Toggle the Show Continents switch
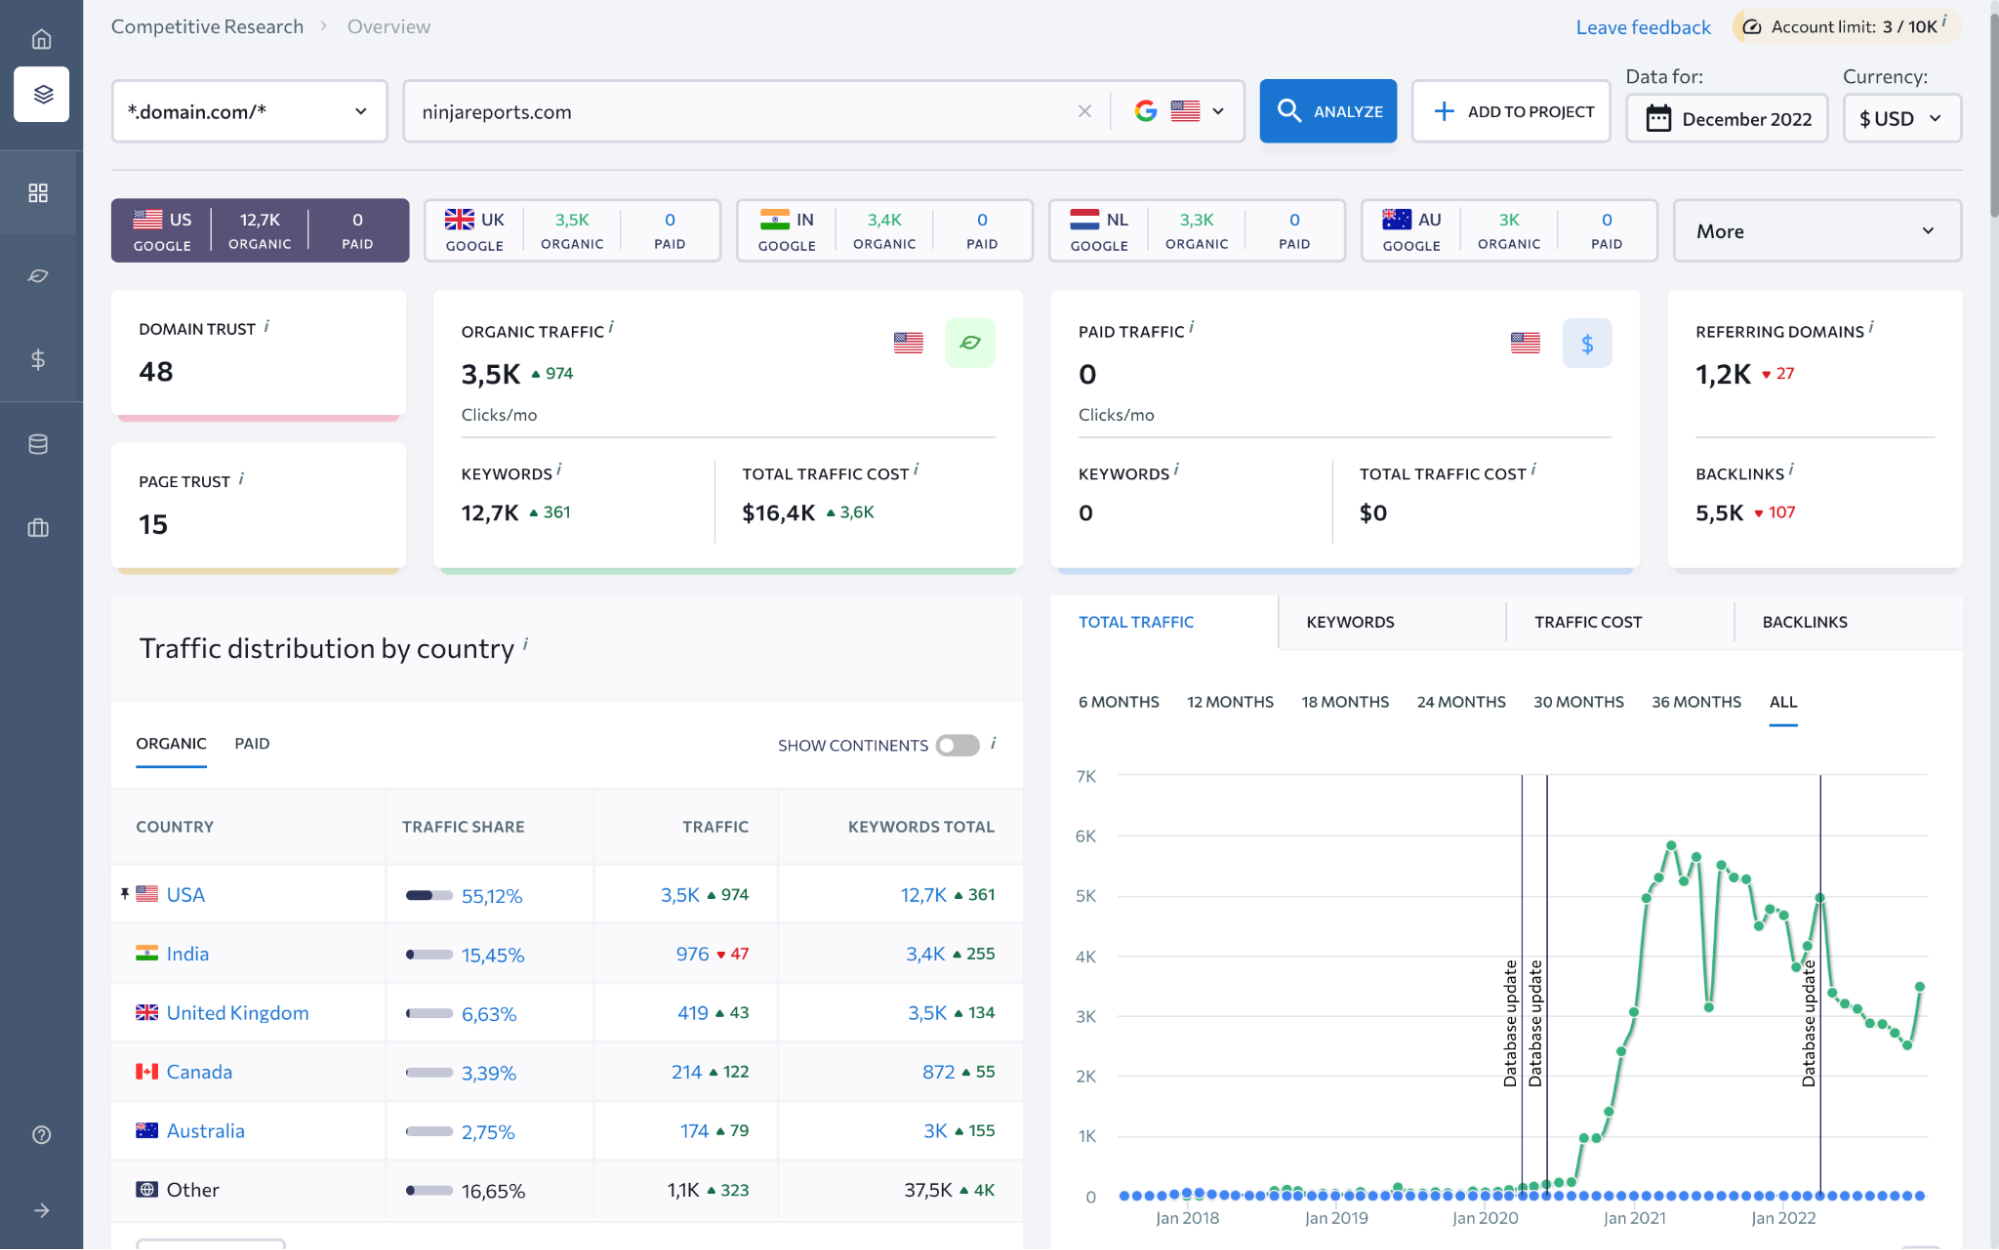The width and height of the screenshot is (1999, 1250). click(x=956, y=746)
